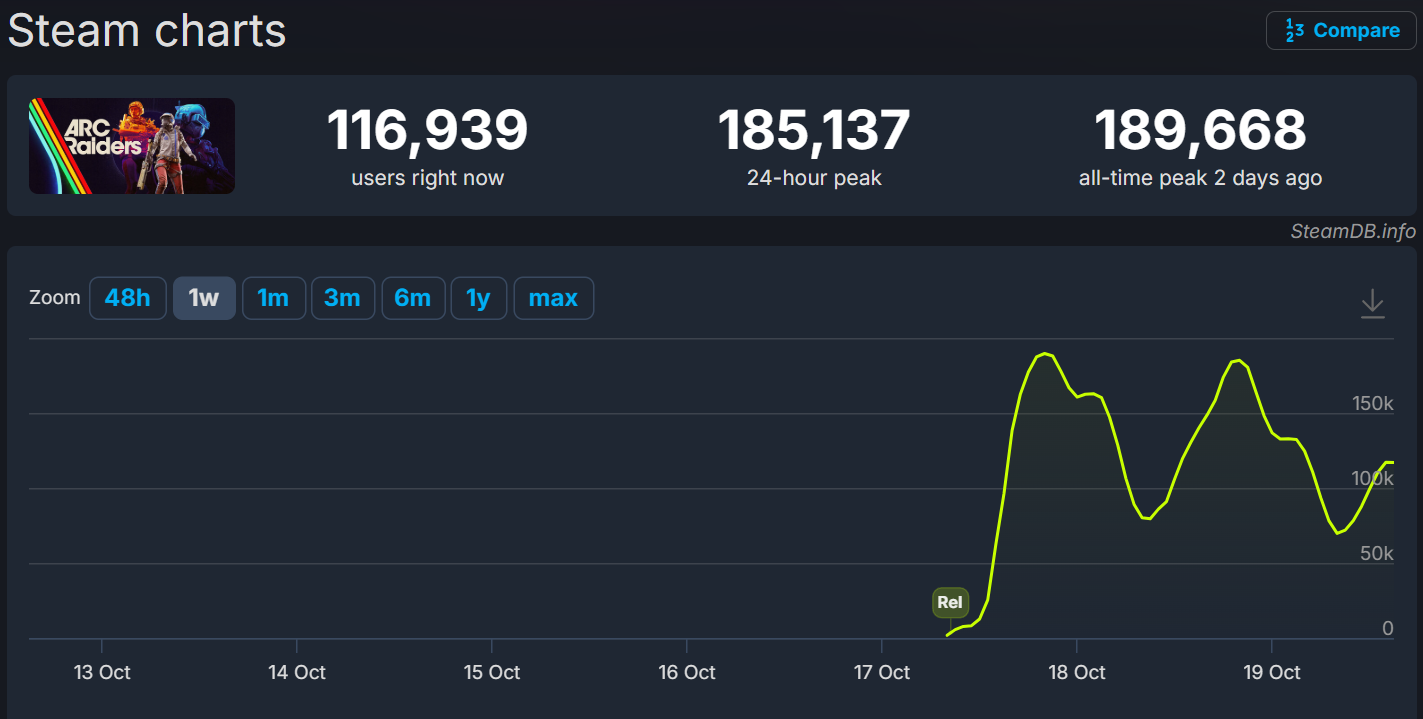The image size is (1423, 719).
Task: Click the 17 Oct date axis label
Action: [881, 672]
